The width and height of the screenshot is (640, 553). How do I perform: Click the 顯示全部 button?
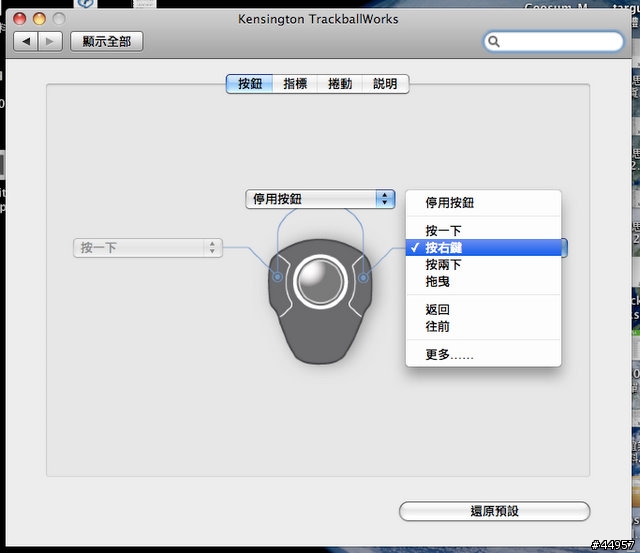[107, 41]
